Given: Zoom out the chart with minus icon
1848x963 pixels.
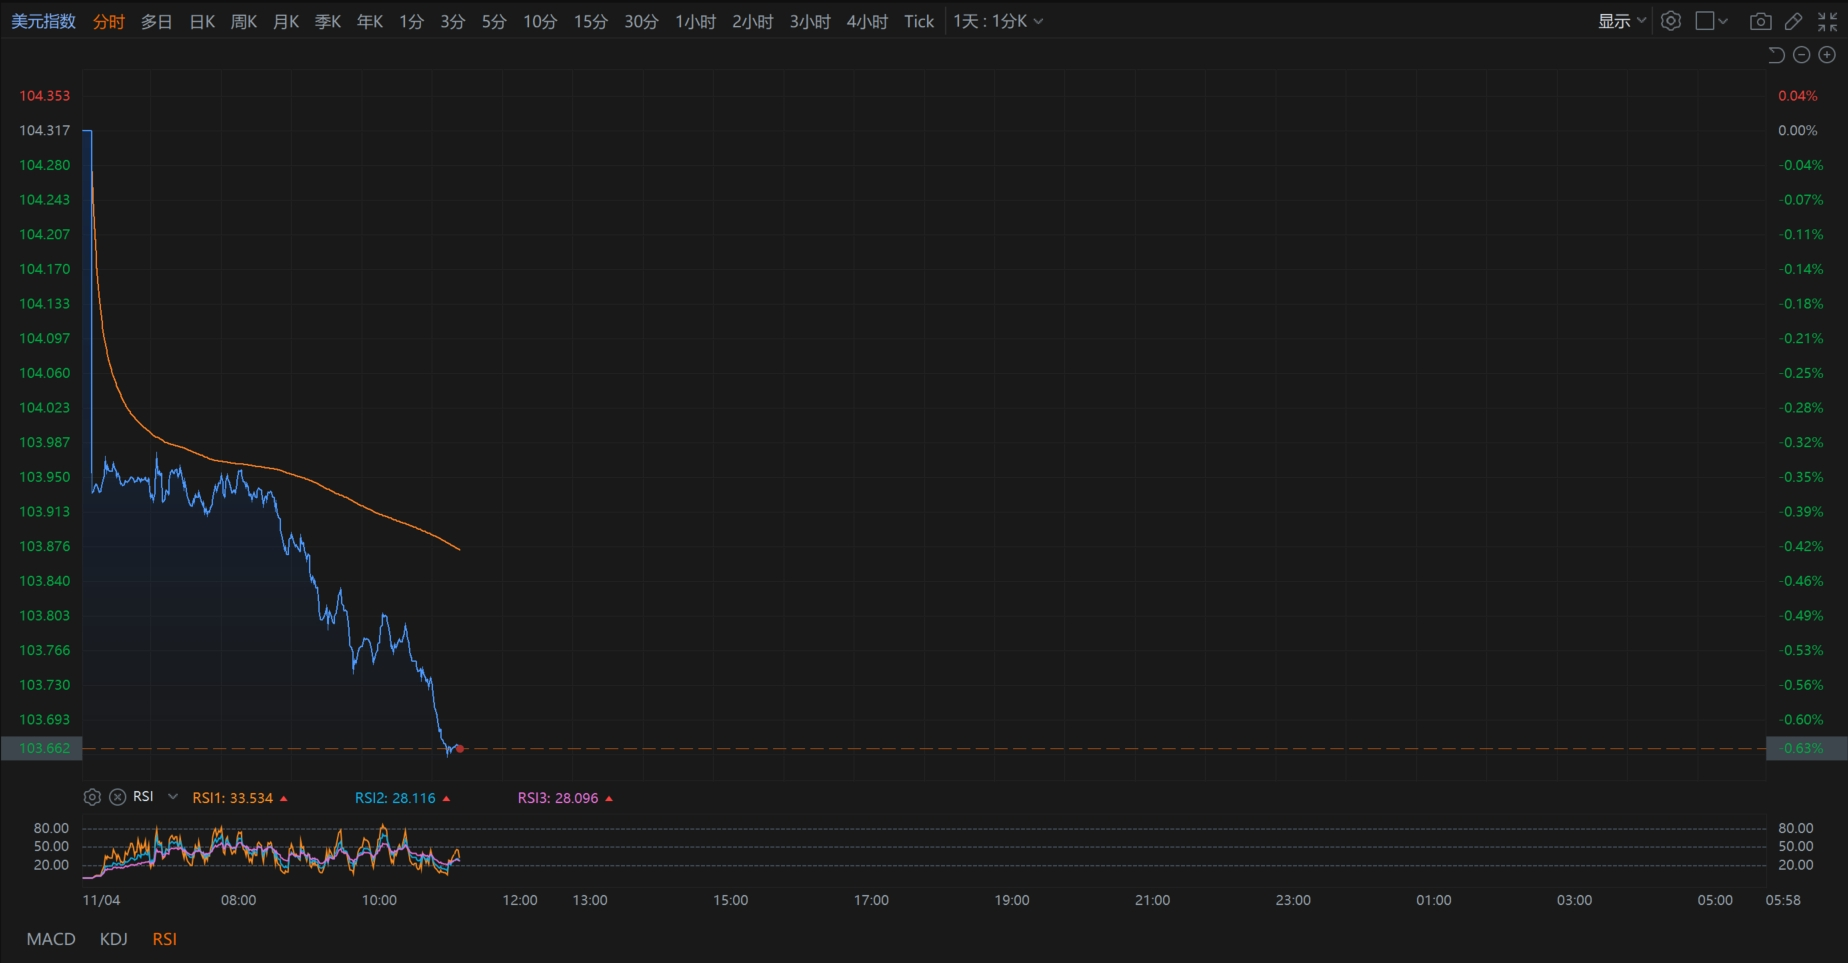Looking at the screenshot, I should [x=1802, y=55].
